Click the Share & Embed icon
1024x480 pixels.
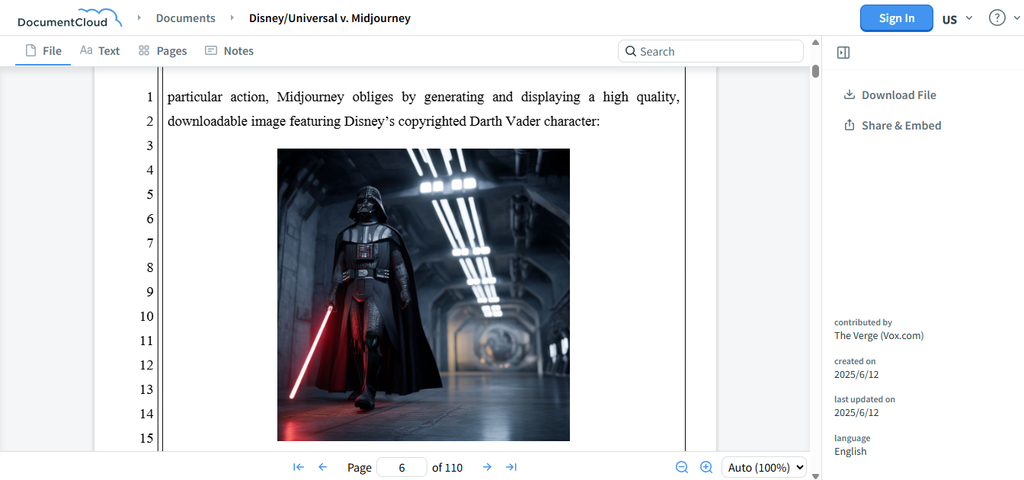tap(849, 125)
